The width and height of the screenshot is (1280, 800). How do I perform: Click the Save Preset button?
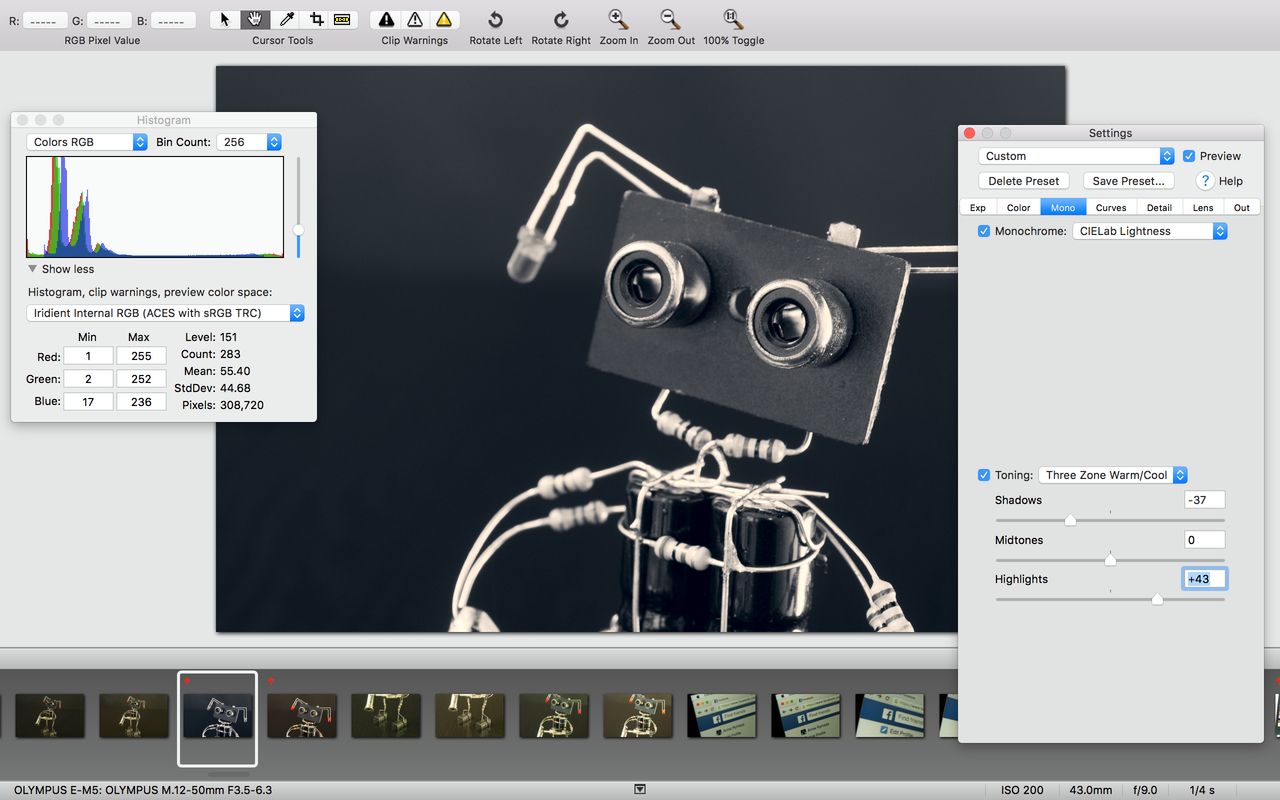(1127, 181)
